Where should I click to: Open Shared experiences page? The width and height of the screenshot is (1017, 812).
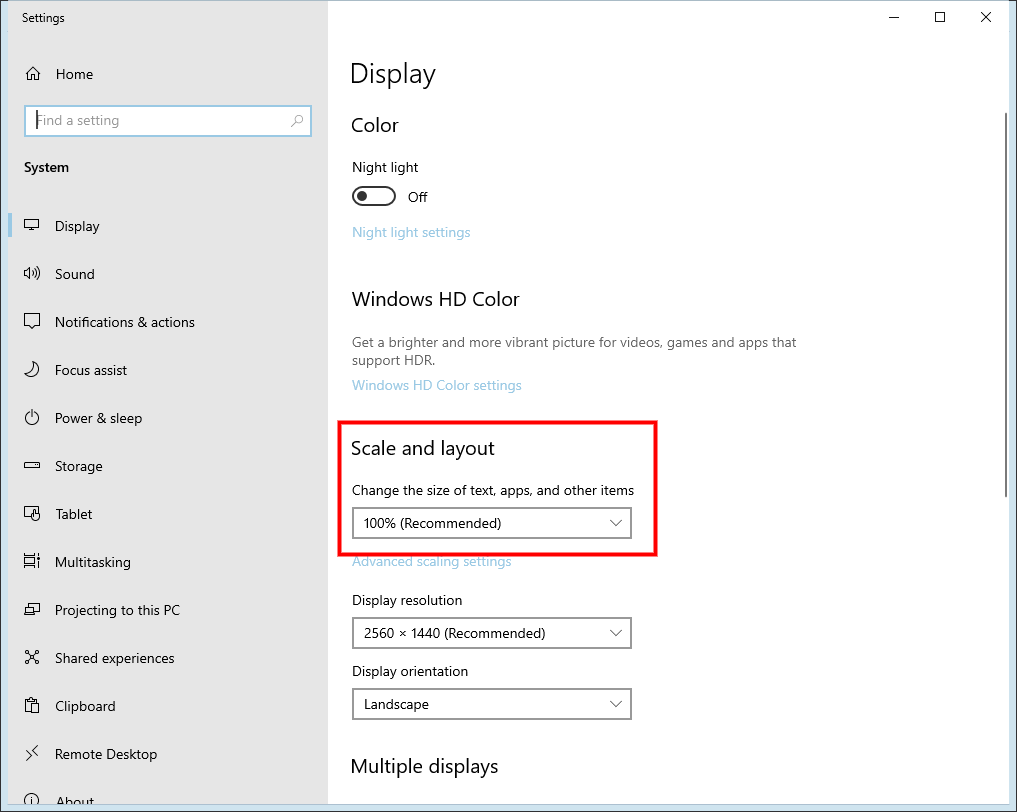167,658
